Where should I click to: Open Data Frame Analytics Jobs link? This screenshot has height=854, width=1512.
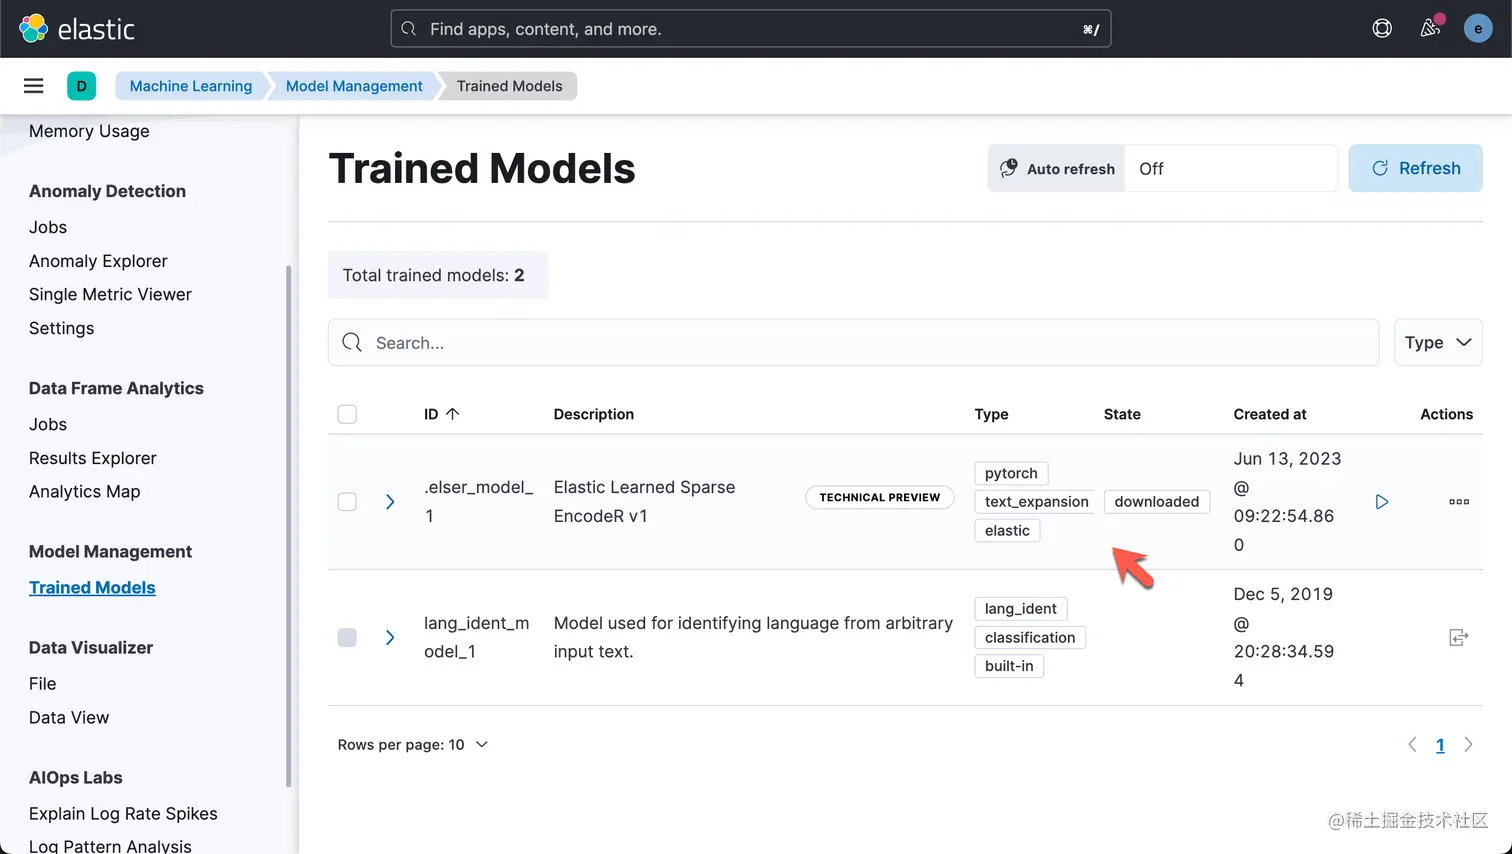pos(48,424)
